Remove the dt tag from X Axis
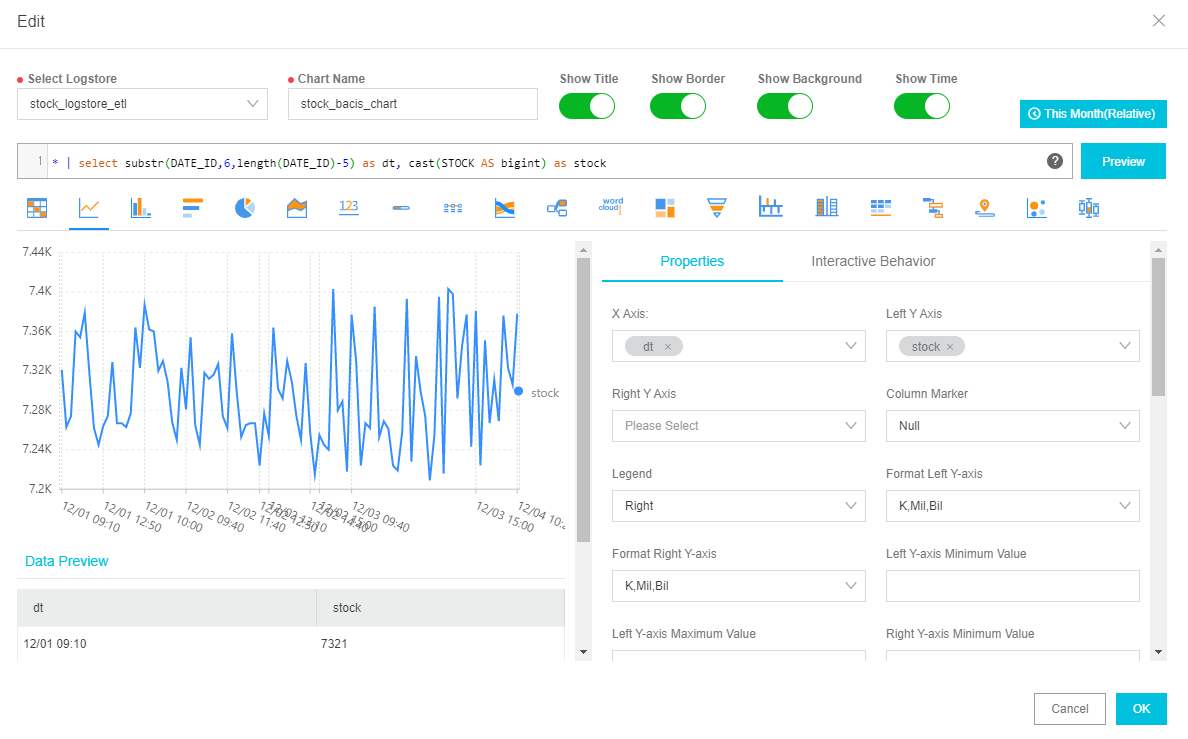 click(667, 347)
